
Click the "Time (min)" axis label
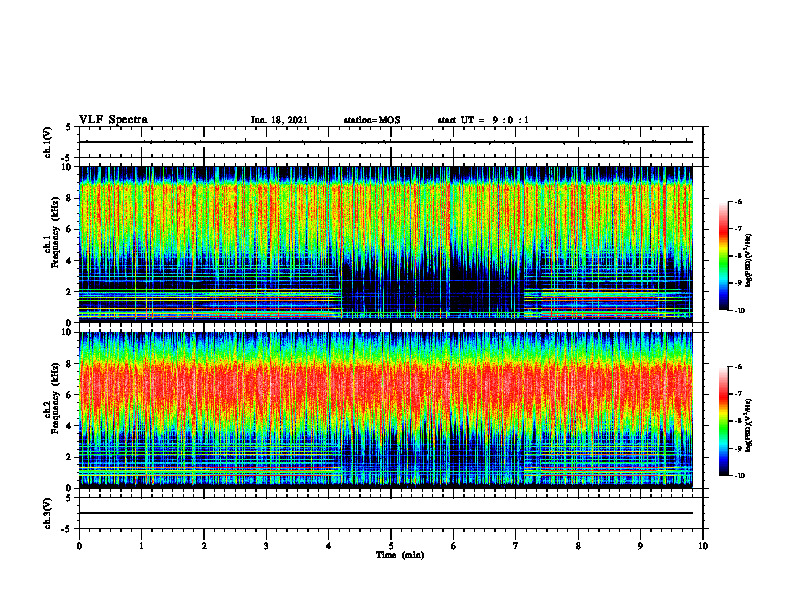tap(400, 555)
